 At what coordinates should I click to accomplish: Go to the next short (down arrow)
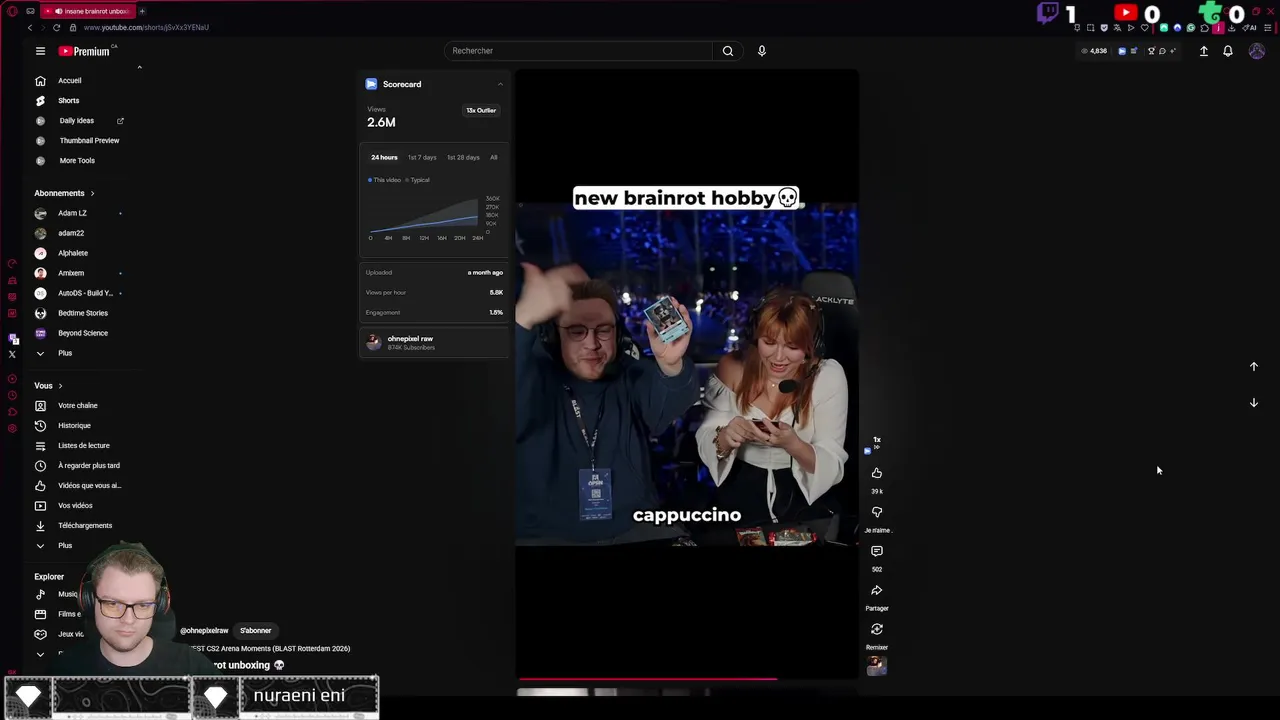point(1254,403)
